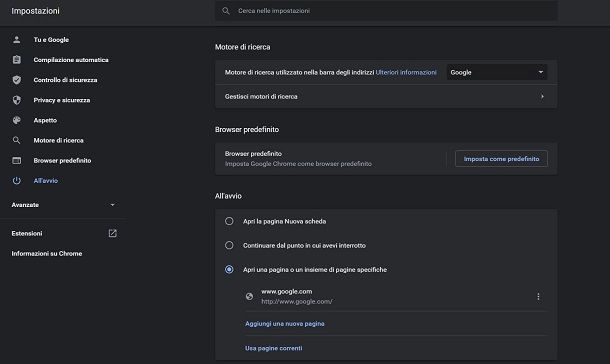Click the http://www.google.com/ URL text

tap(297, 301)
